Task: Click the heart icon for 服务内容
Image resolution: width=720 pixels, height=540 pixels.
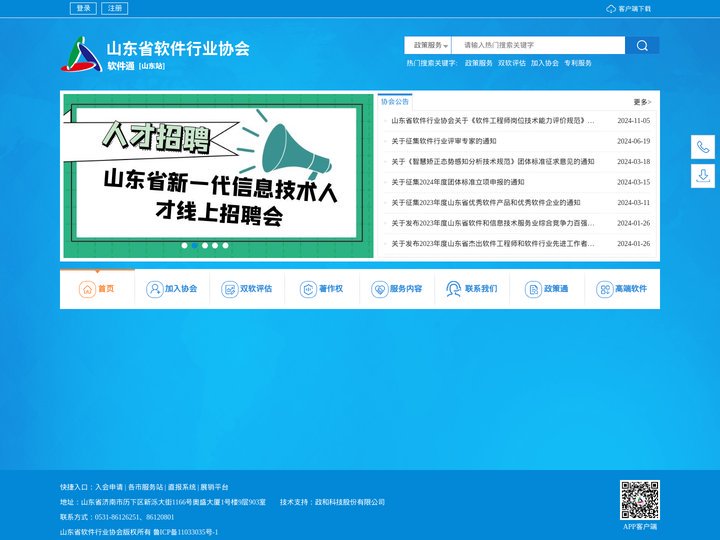Action: (x=379, y=289)
